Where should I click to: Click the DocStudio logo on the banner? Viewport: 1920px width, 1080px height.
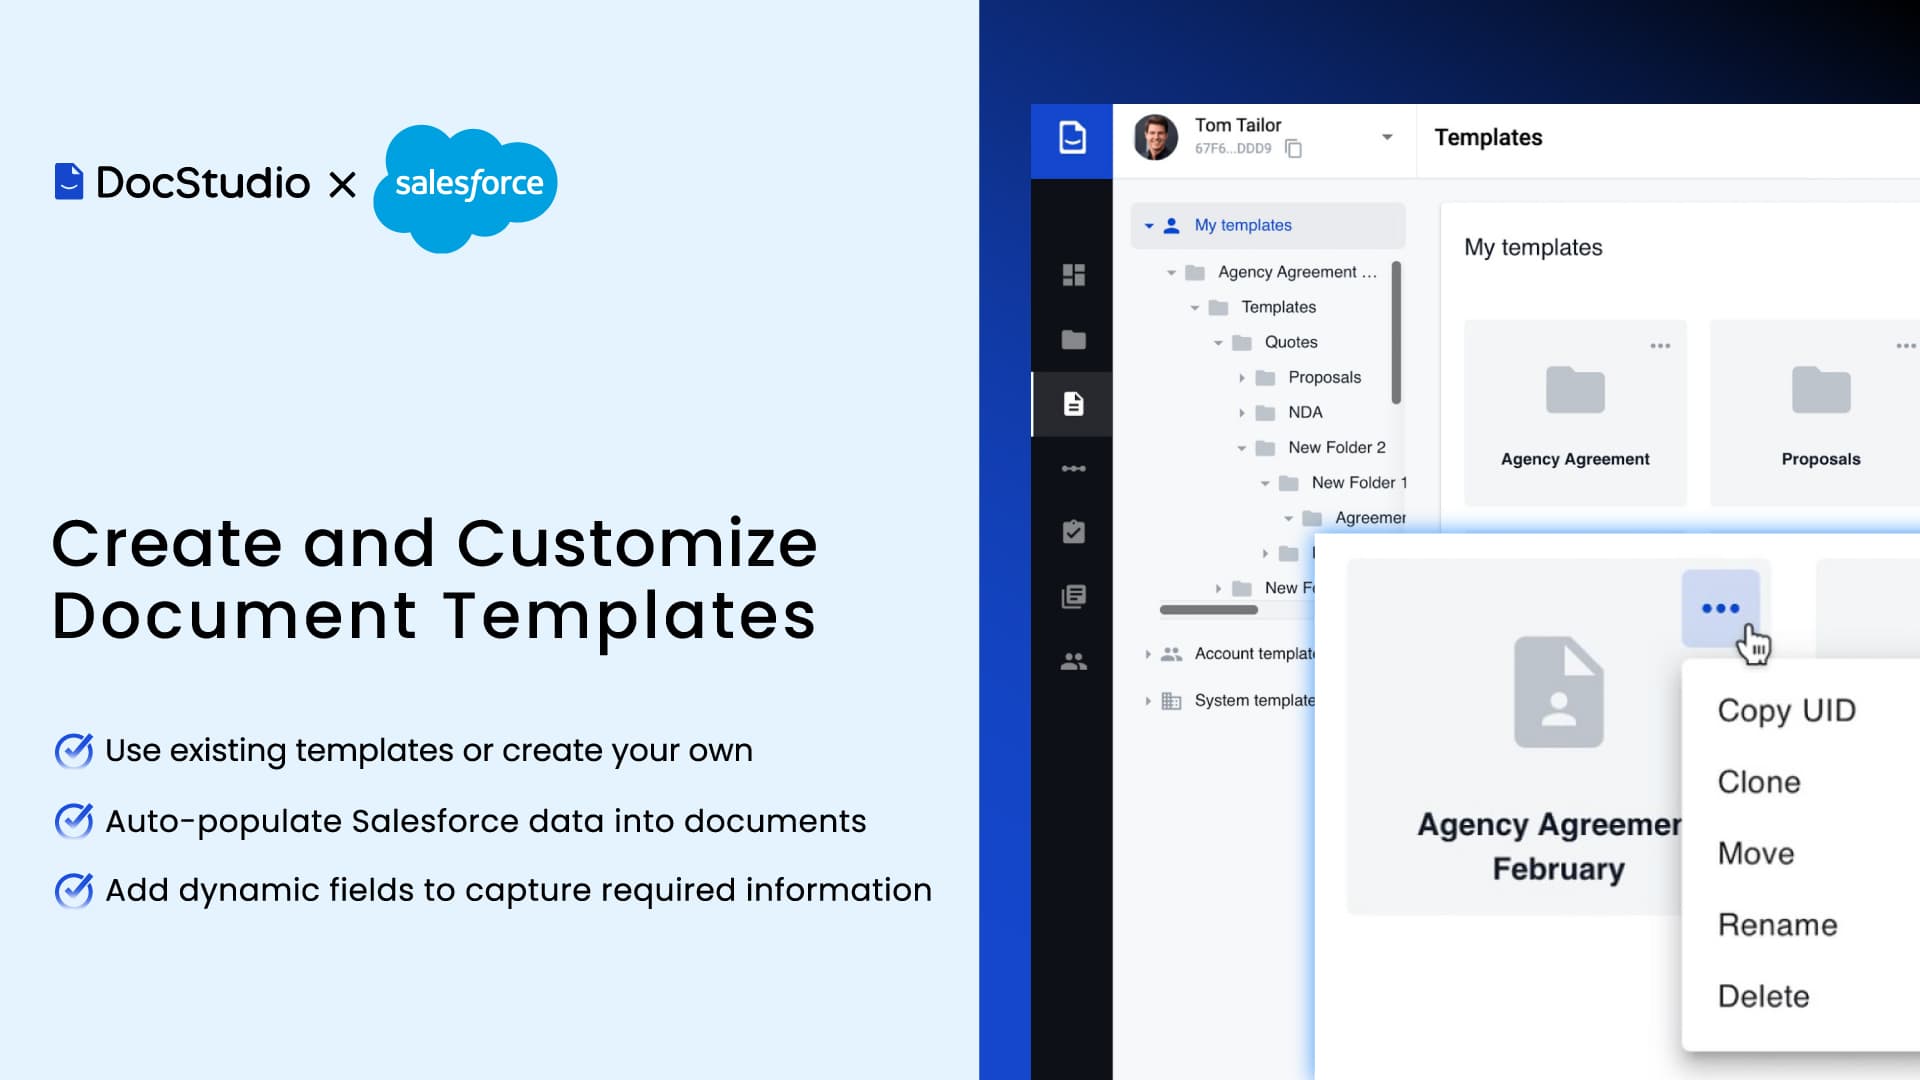182,182
